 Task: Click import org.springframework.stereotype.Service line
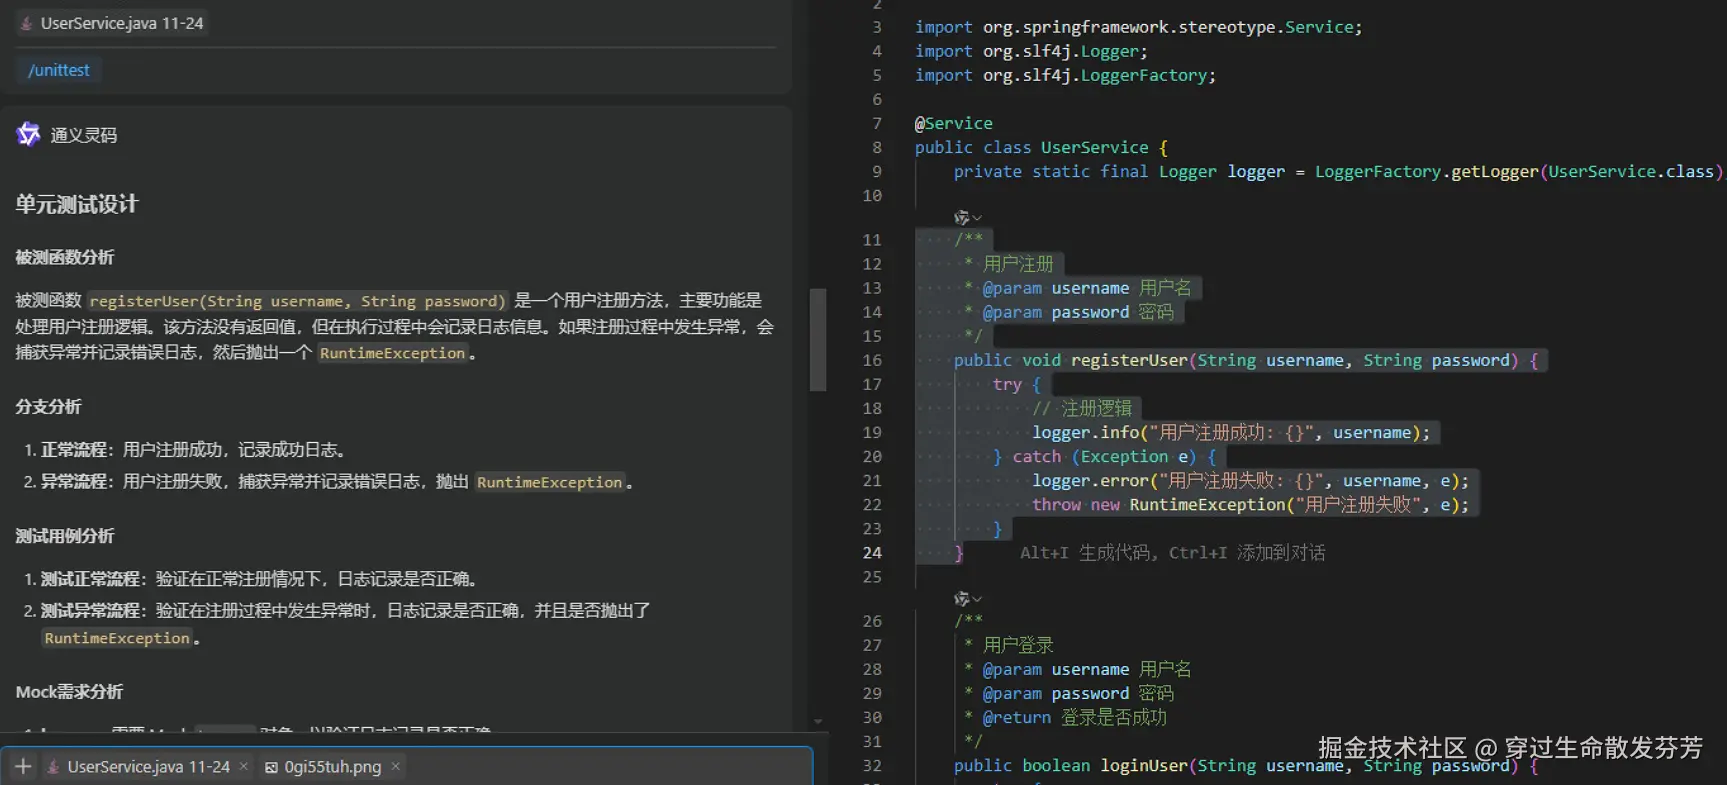(x=1138, y=27)
